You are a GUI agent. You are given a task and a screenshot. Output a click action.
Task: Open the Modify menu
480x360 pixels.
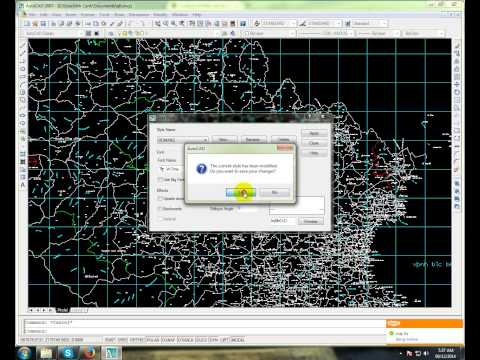160,15
